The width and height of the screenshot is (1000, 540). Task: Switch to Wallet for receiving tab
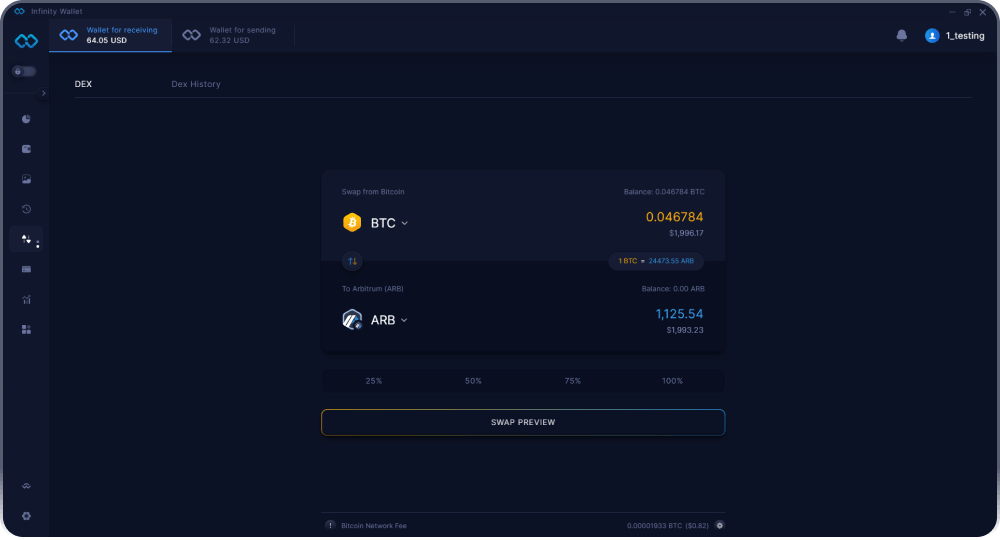click(x=110, y=35)
